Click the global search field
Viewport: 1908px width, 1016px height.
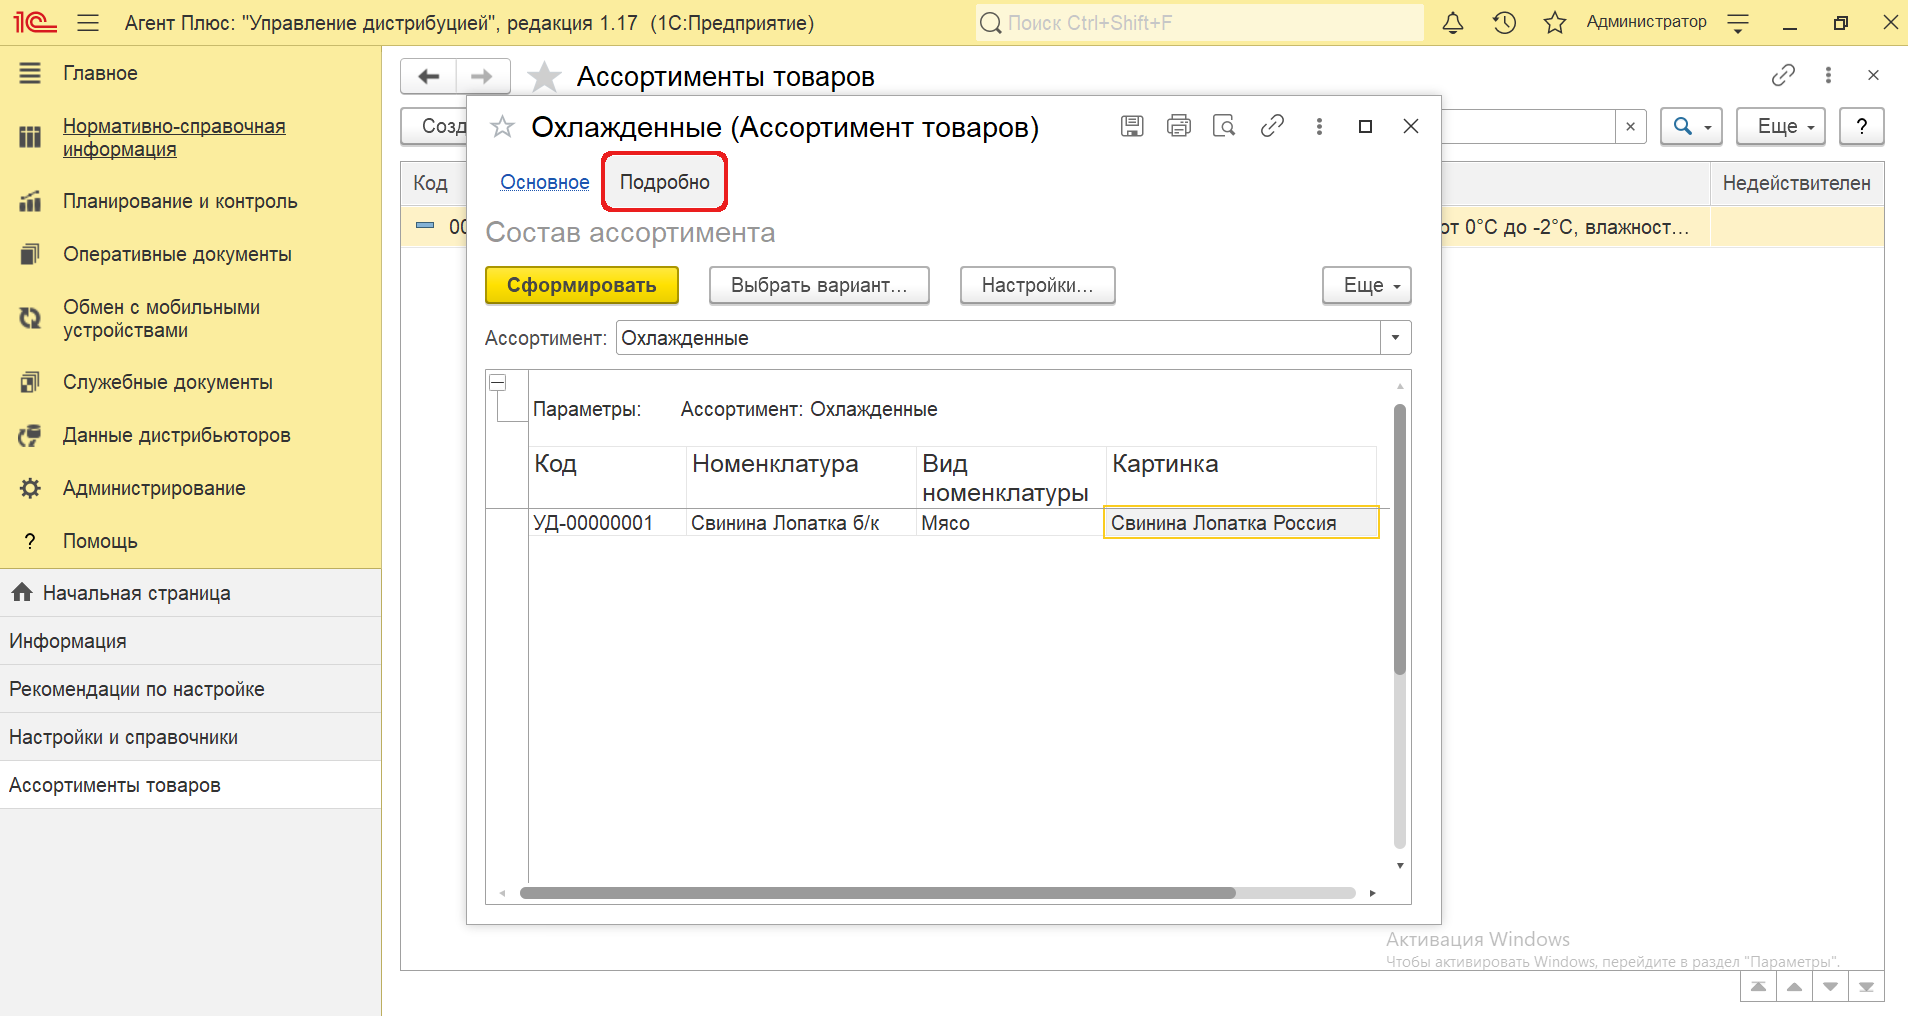1200,23
